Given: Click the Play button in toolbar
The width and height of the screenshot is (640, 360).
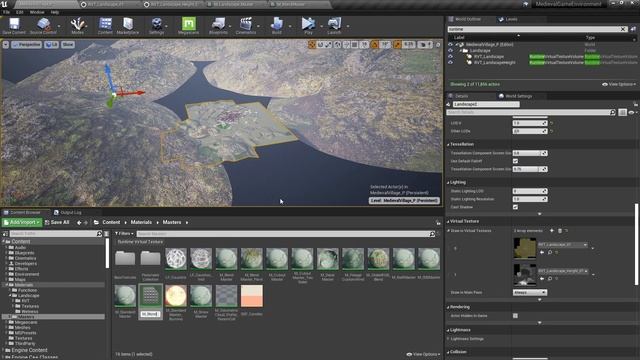Looking at the screenshot, I should tap(308, 25).
